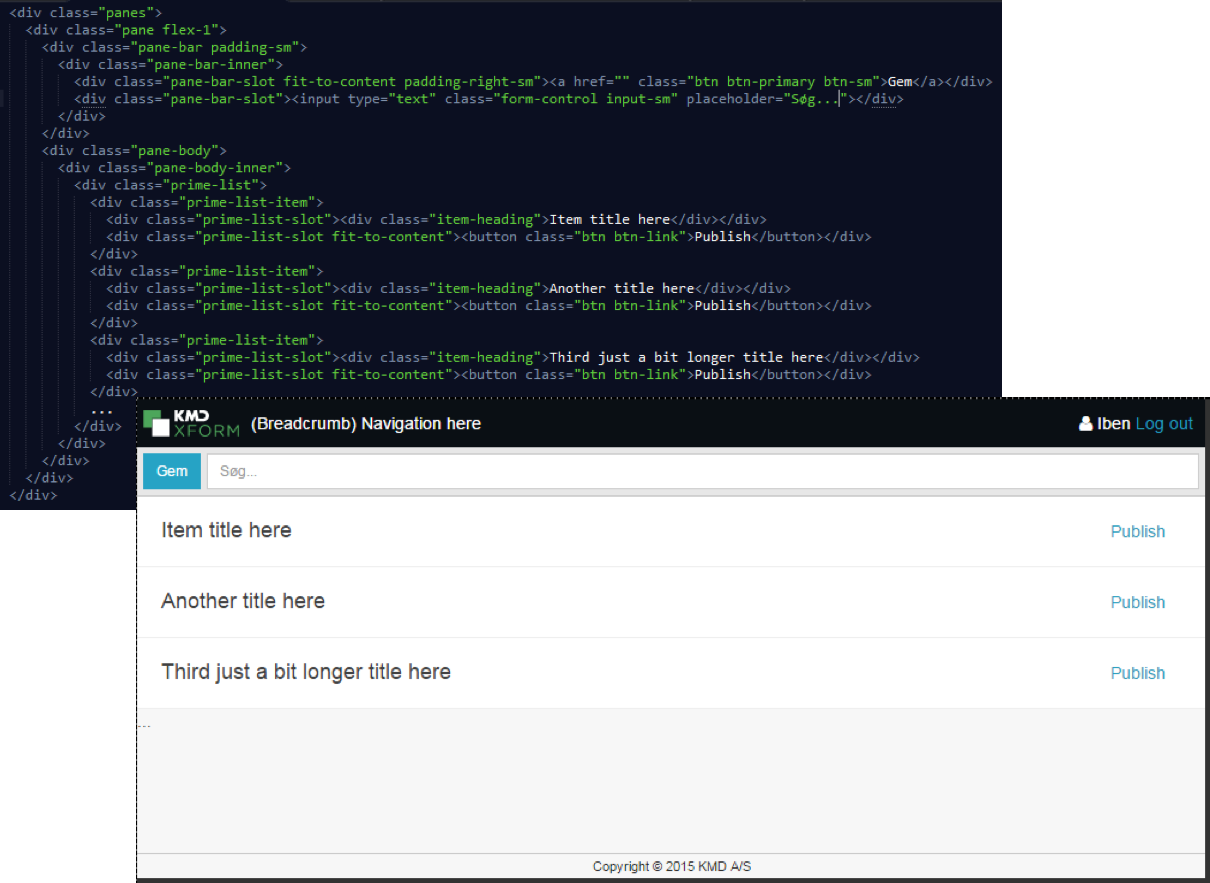Click the "pane-body-inner" div code line
Viewport: 1210px width, 883px height.
174,168
